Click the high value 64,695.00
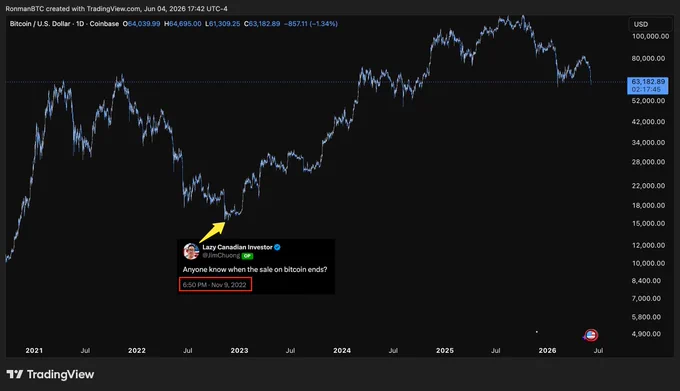 click(x=185, y=24)
